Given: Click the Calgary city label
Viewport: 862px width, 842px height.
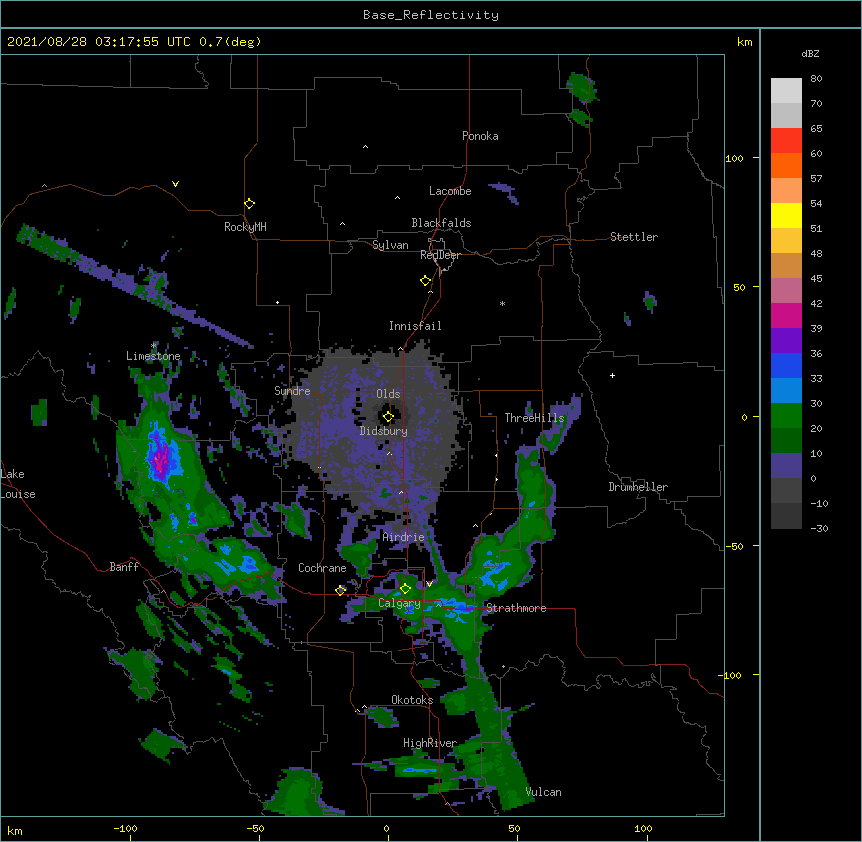Looking at the screenshot, I should [x=399, y=603].
